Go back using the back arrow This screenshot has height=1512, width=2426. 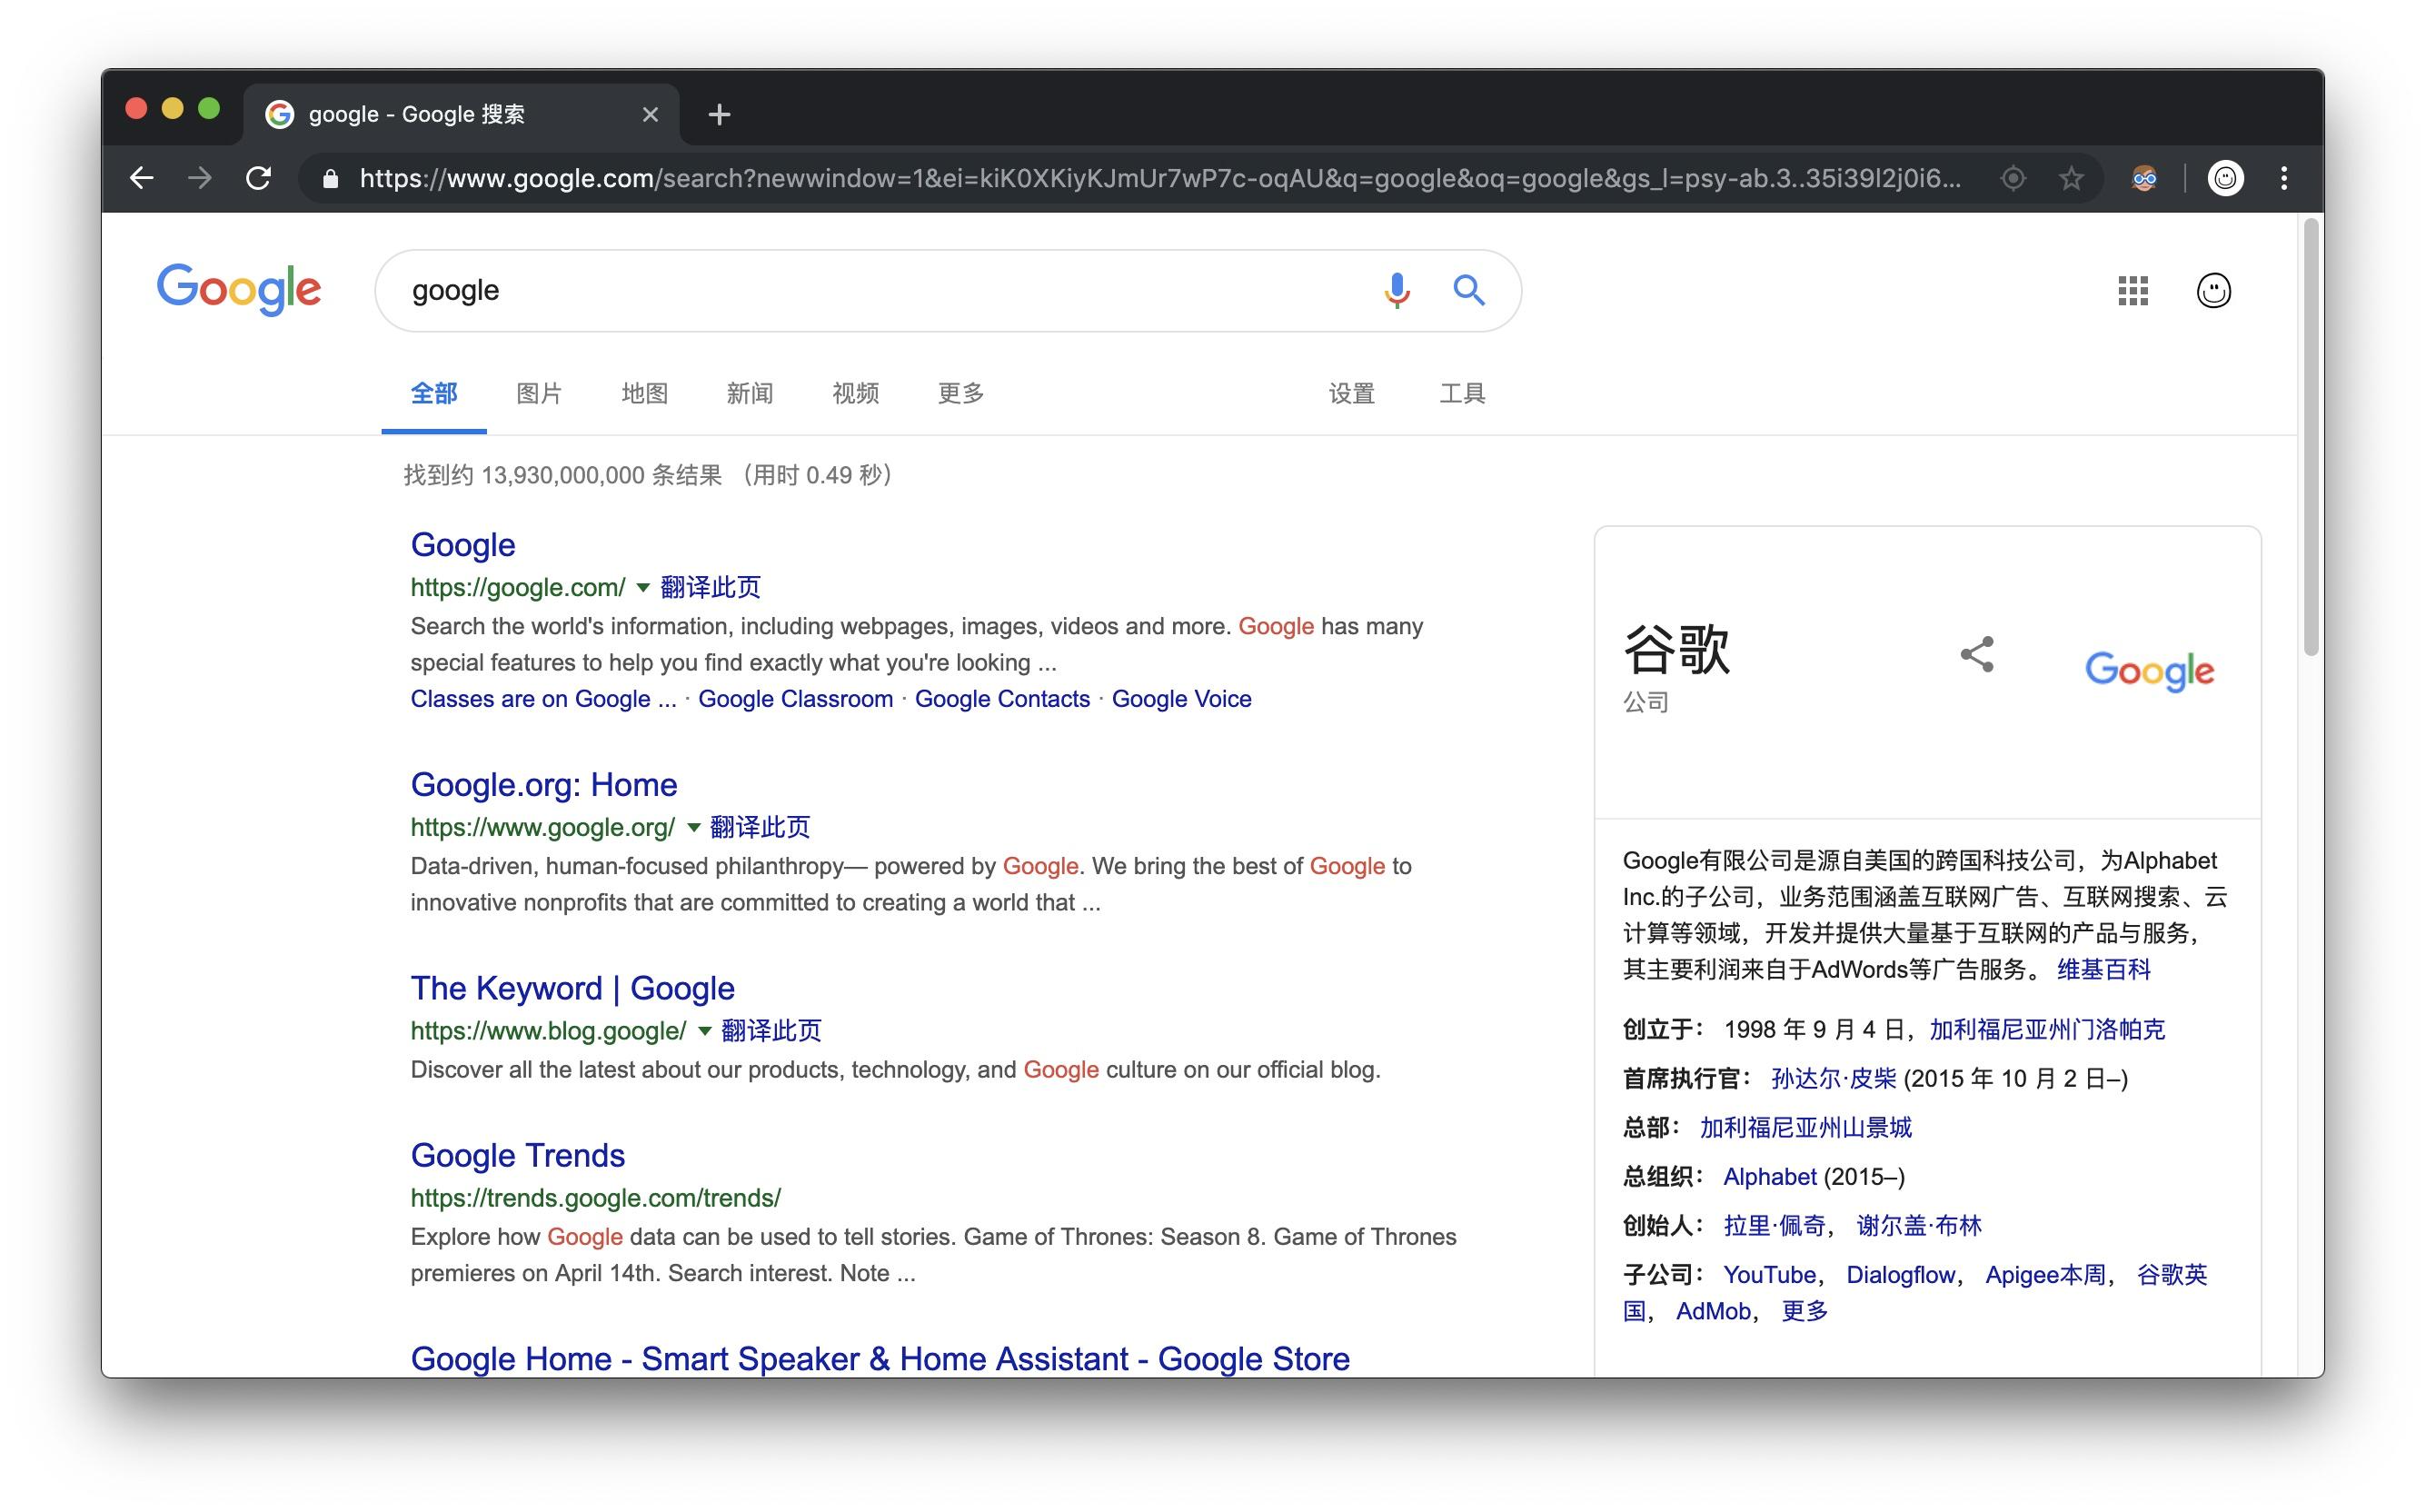pos(141,178)
